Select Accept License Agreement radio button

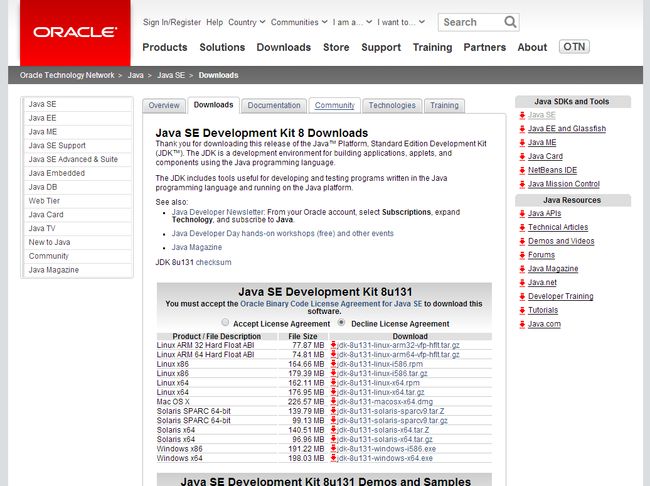225,322
